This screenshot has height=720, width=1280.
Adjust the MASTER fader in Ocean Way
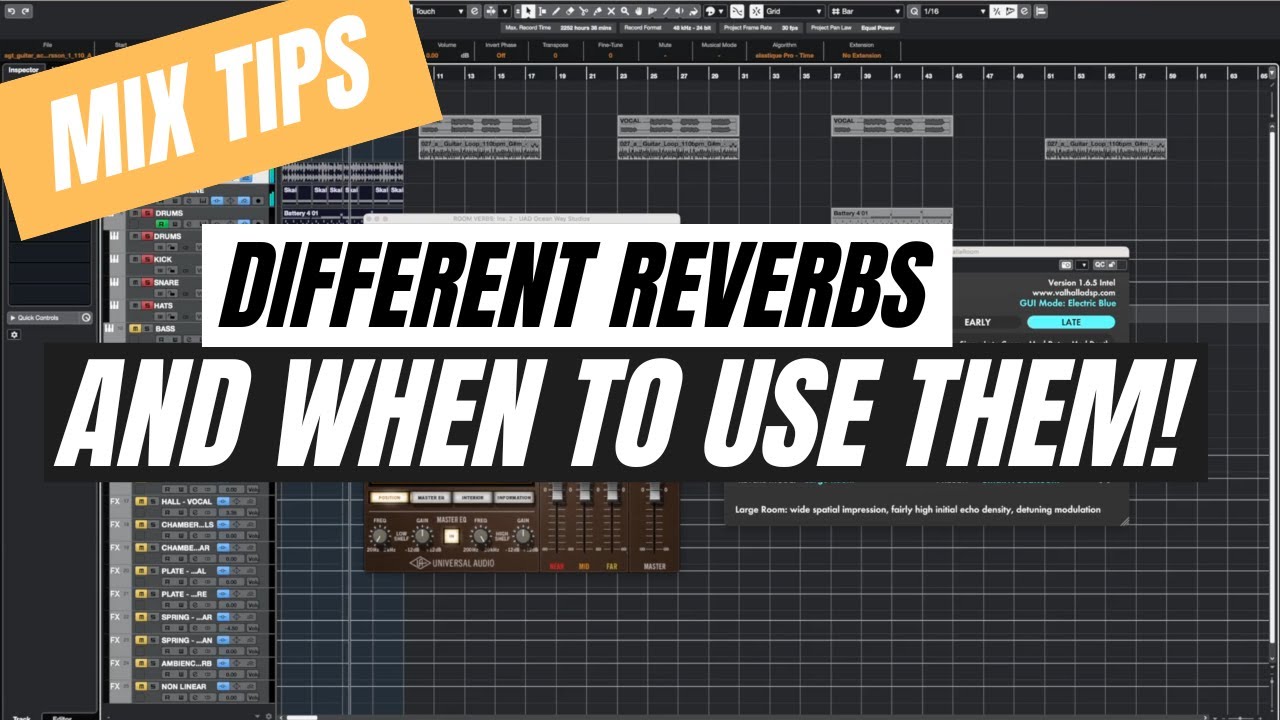[655, 491]
